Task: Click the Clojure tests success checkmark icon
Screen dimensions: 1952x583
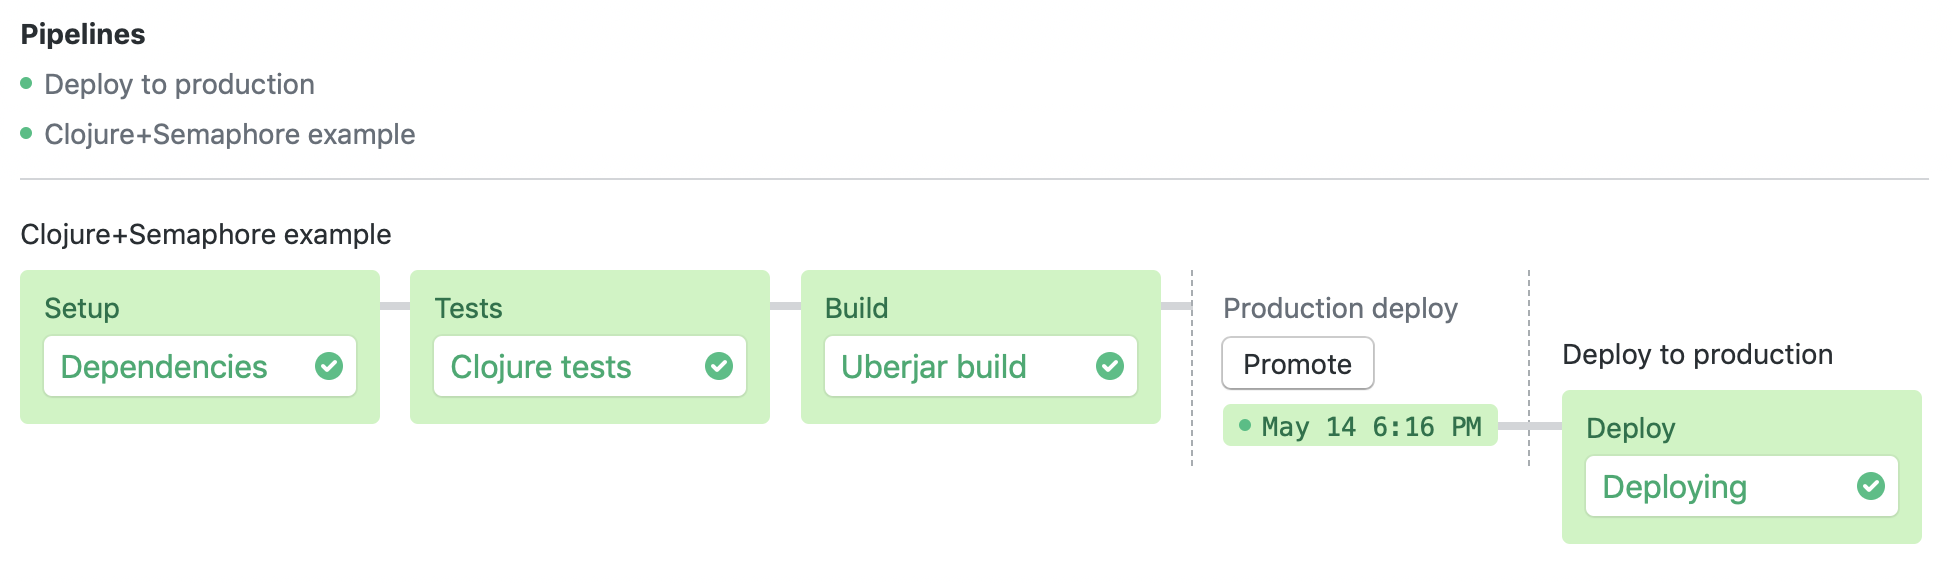Action: pos(719,366)
